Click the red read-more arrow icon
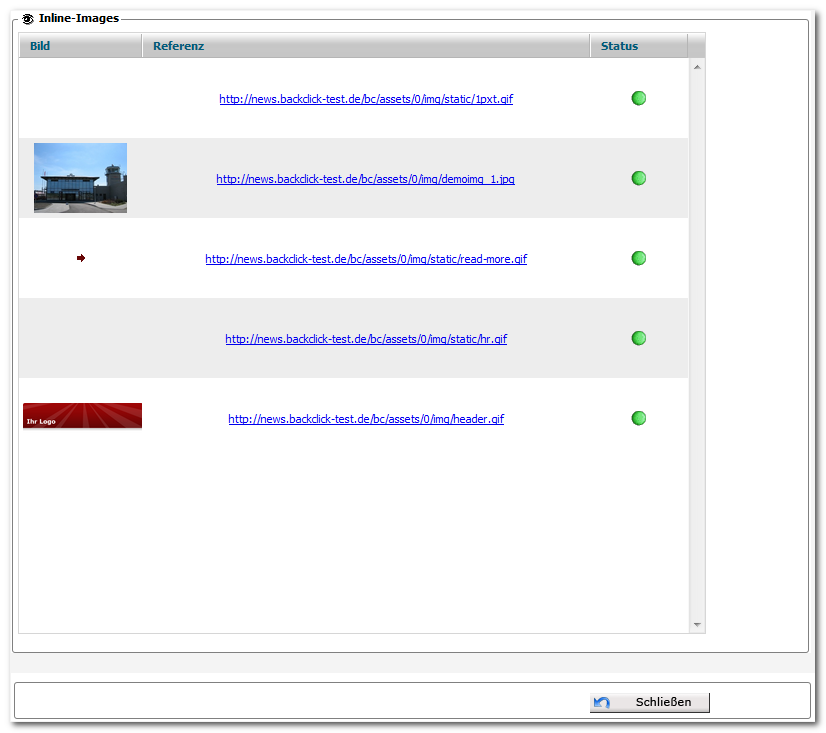The height and width of the screenshot is (733, 826). (81, 258)
